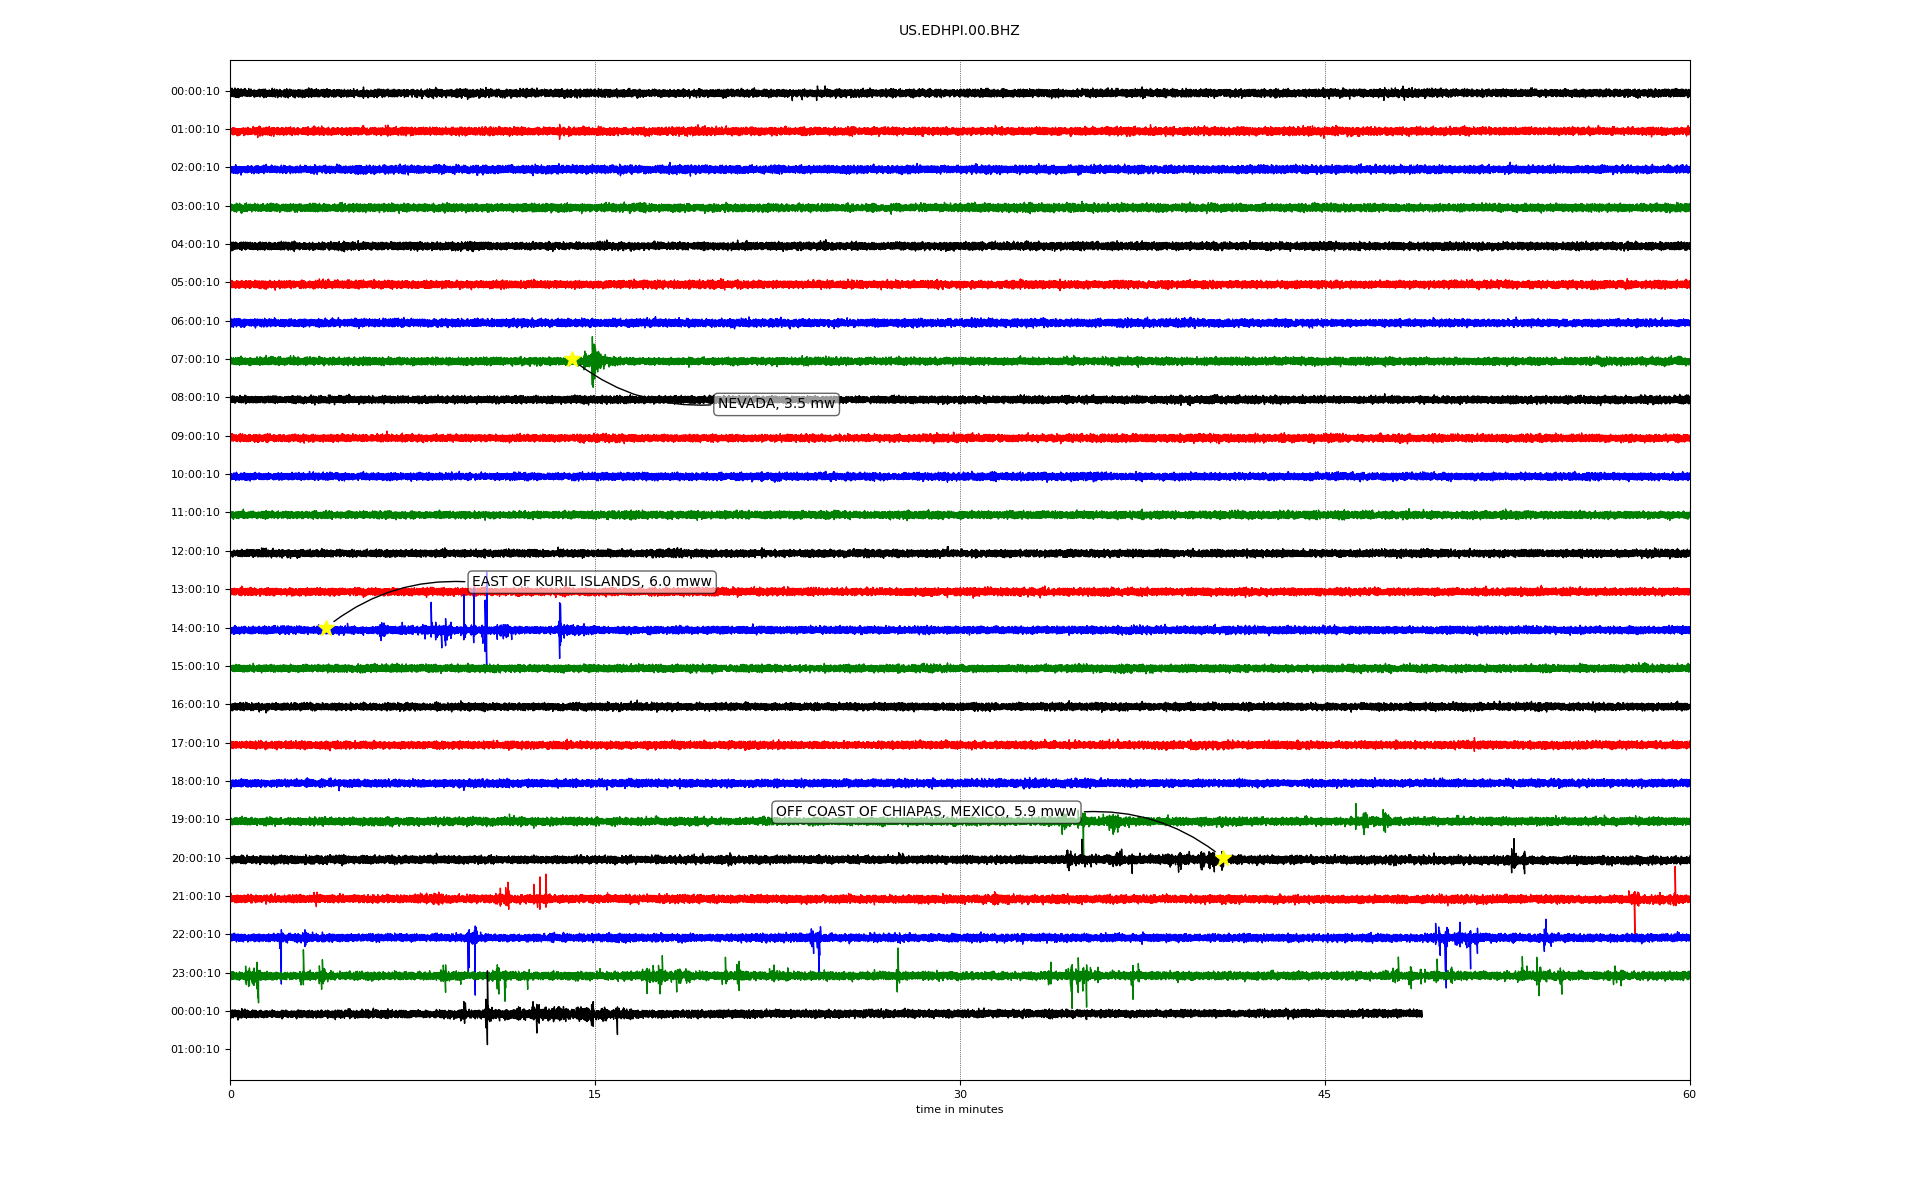The width and height of the screenshot is (1920, 1200).
Task: Click the Chiapas Mexico event star marker
Action: tap(1222, 858)
